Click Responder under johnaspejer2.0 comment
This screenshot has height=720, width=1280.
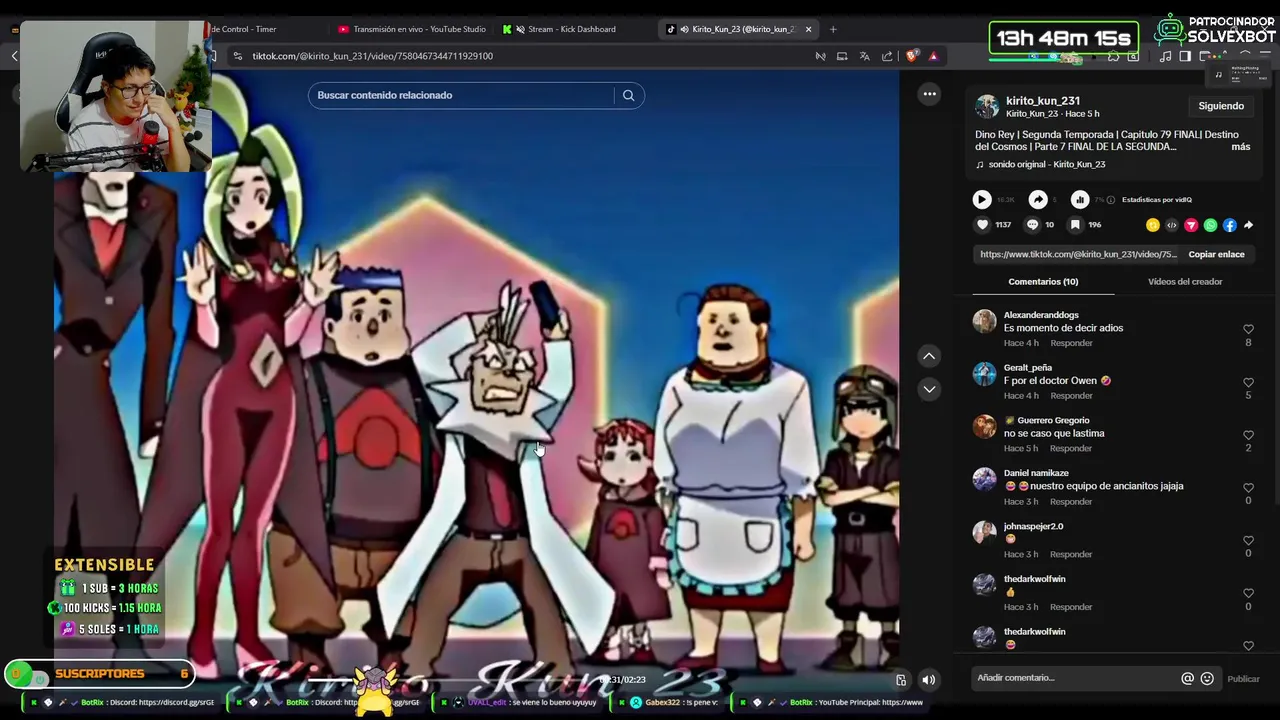(x=1071, y=555)
